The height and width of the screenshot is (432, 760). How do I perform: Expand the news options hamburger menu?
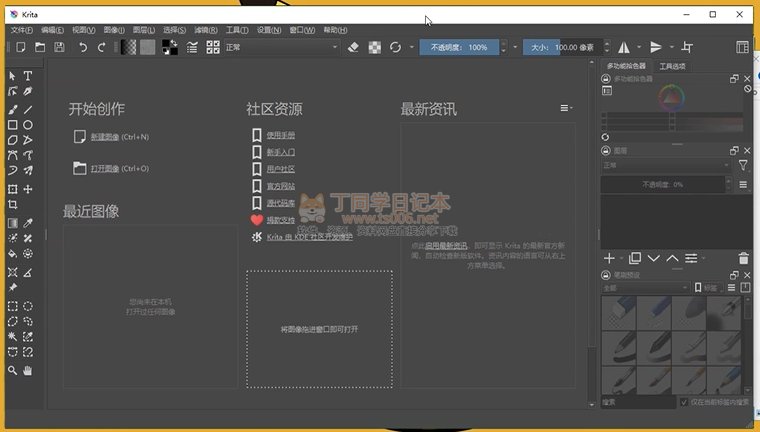[566, 108]
